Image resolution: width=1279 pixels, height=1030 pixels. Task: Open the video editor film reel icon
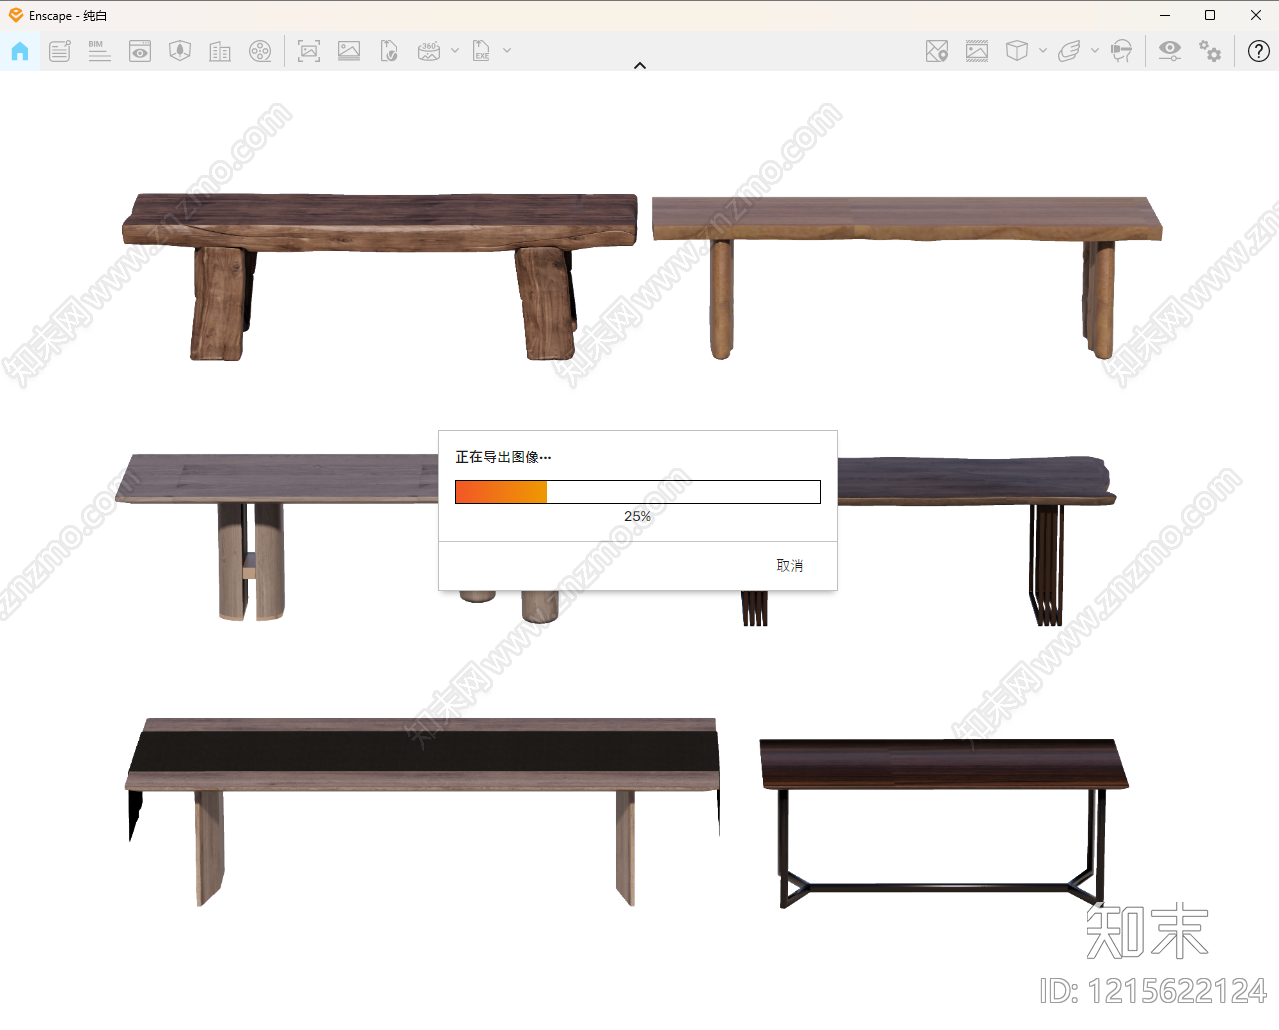click(260, 51)
